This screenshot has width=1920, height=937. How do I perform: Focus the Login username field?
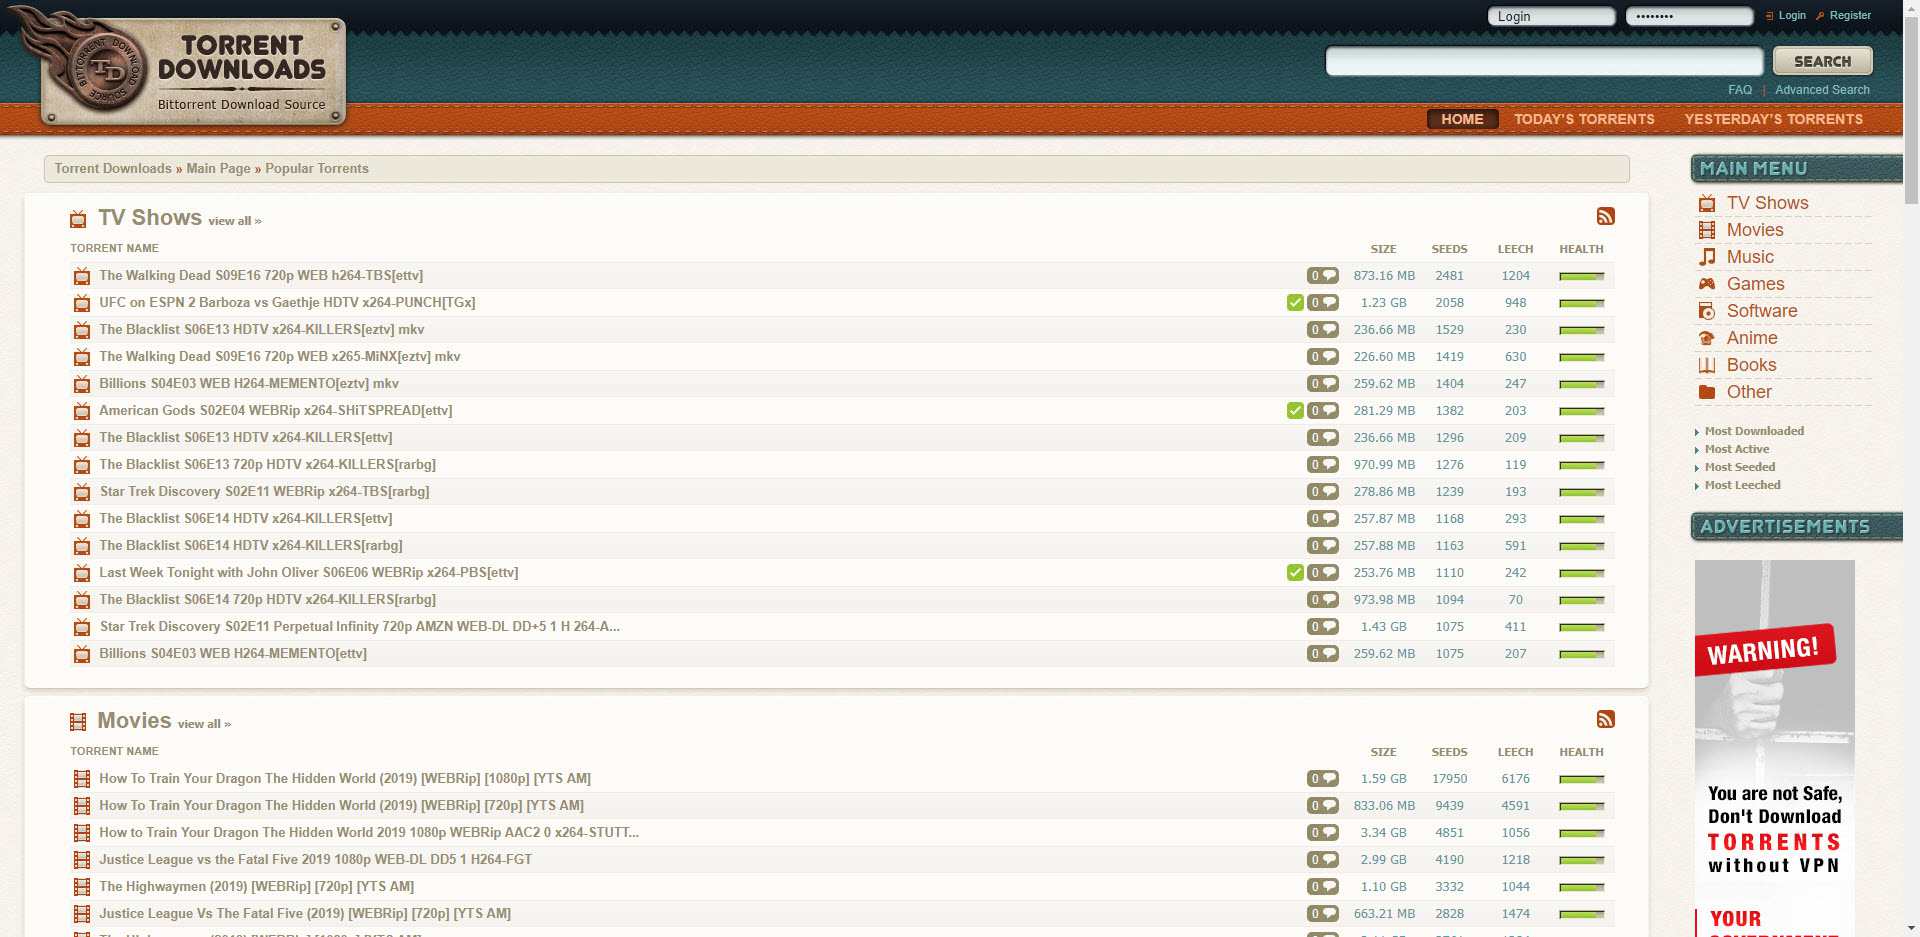point(1551,16)
